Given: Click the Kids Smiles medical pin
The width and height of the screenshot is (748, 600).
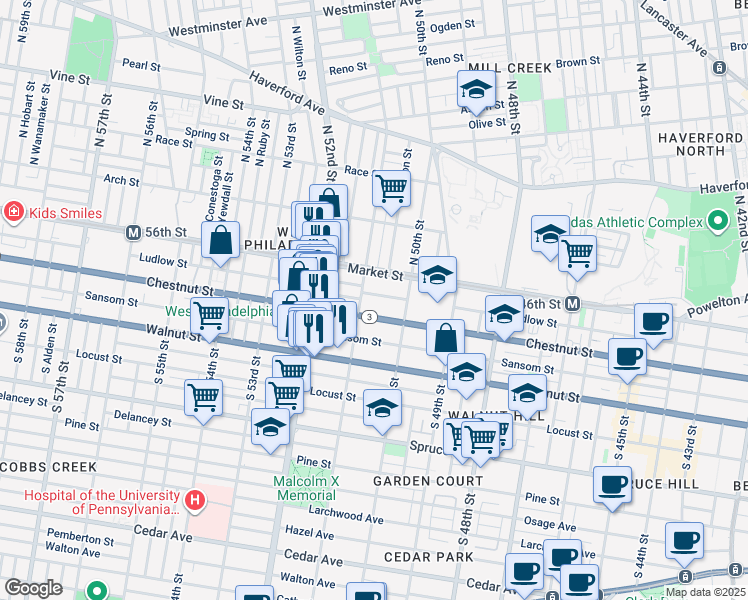Looking at the screenshot, I should click(14, 213).
